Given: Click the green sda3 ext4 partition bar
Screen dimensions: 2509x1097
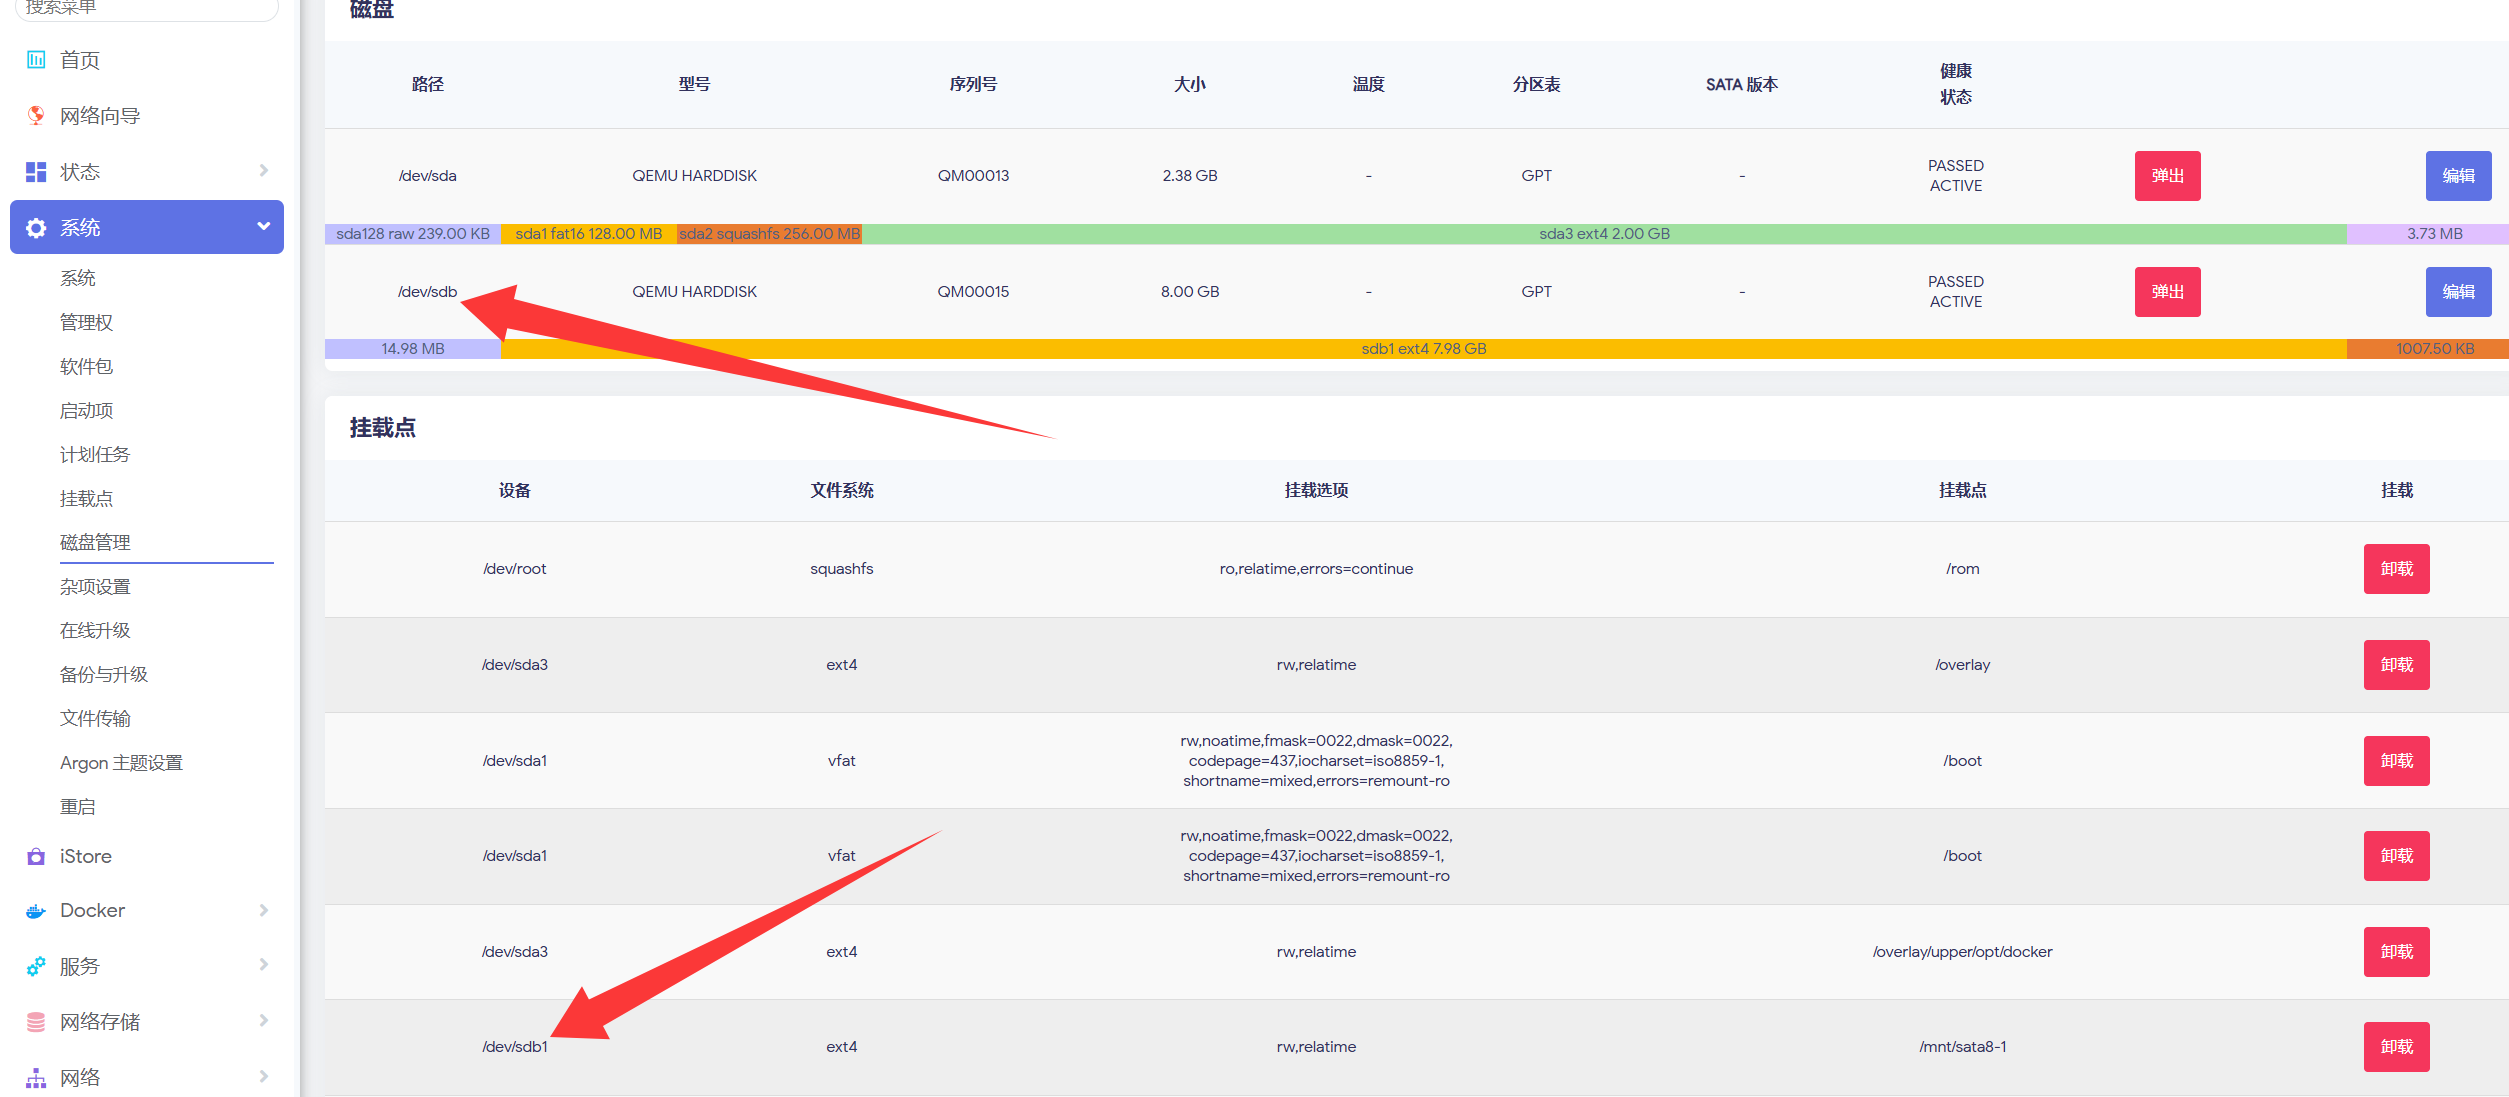Looking at the screenshot, I should [x=1603, y=234].
